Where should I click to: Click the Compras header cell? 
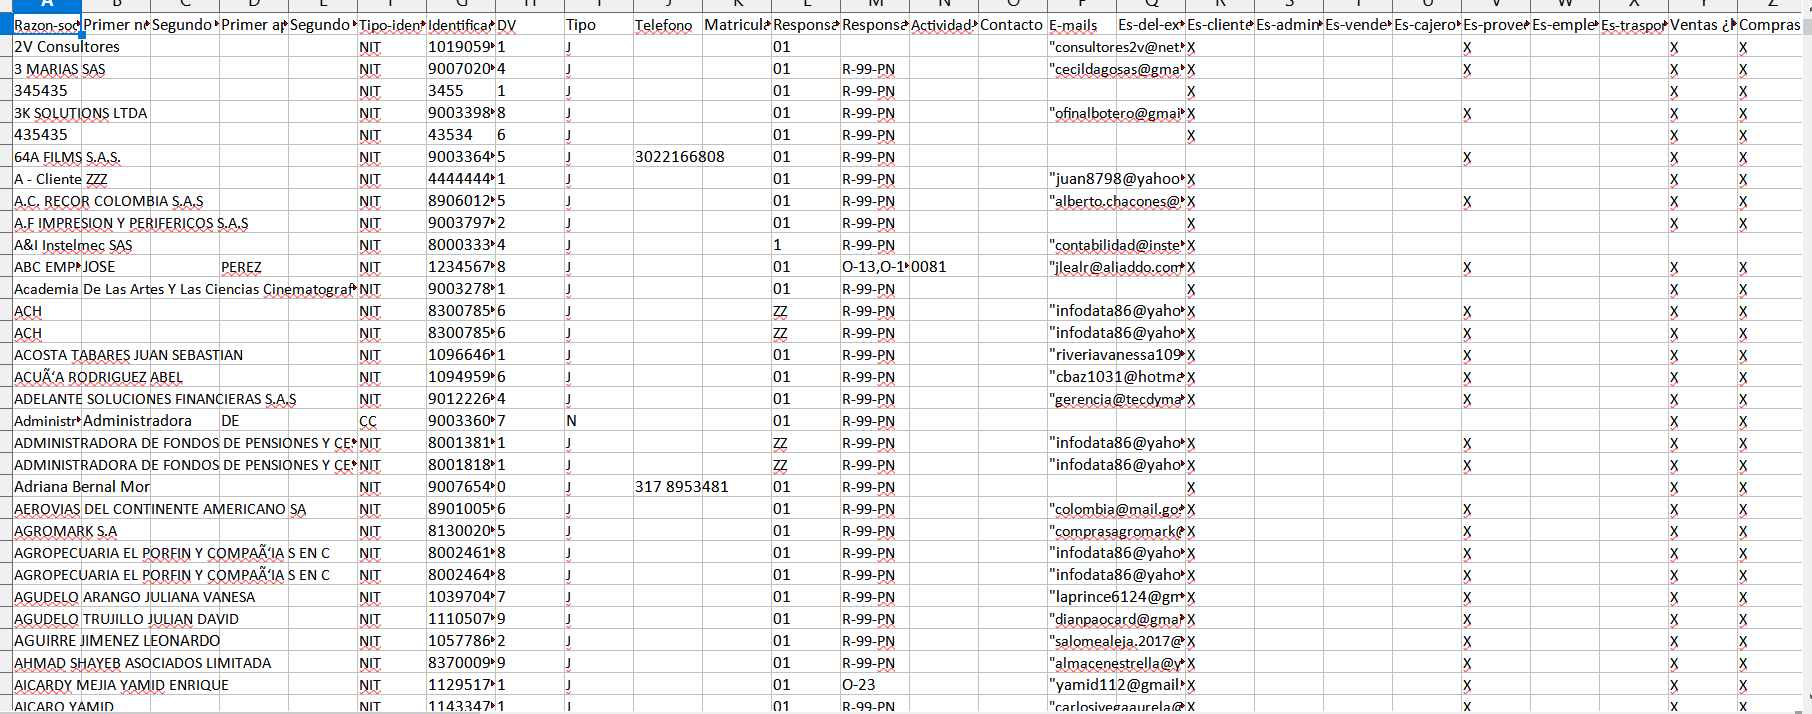click(x=1771, y=25)
